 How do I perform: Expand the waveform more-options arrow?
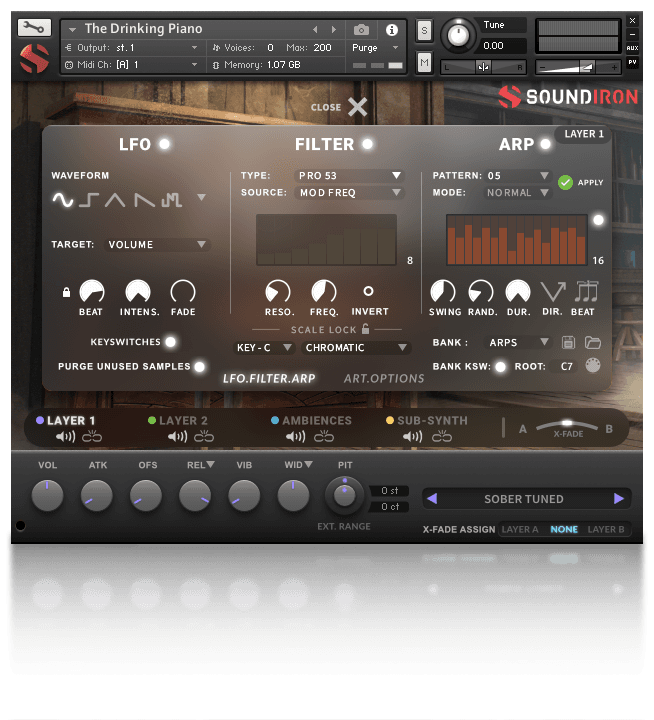click(x=201, y=197)
